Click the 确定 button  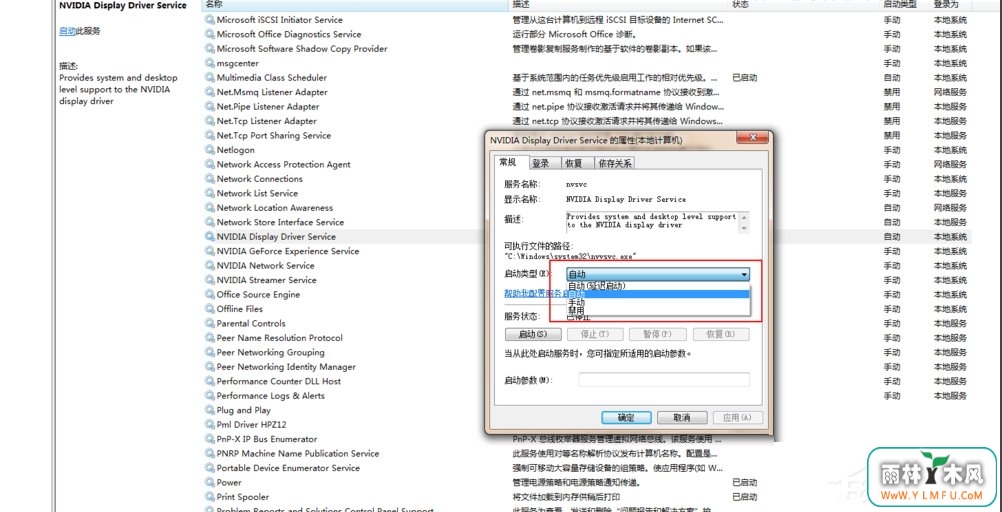pos(626,417)
